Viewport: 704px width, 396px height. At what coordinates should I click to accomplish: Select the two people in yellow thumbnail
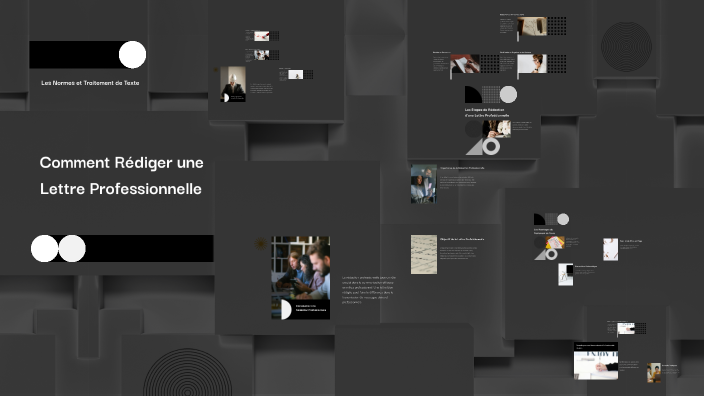654,373
